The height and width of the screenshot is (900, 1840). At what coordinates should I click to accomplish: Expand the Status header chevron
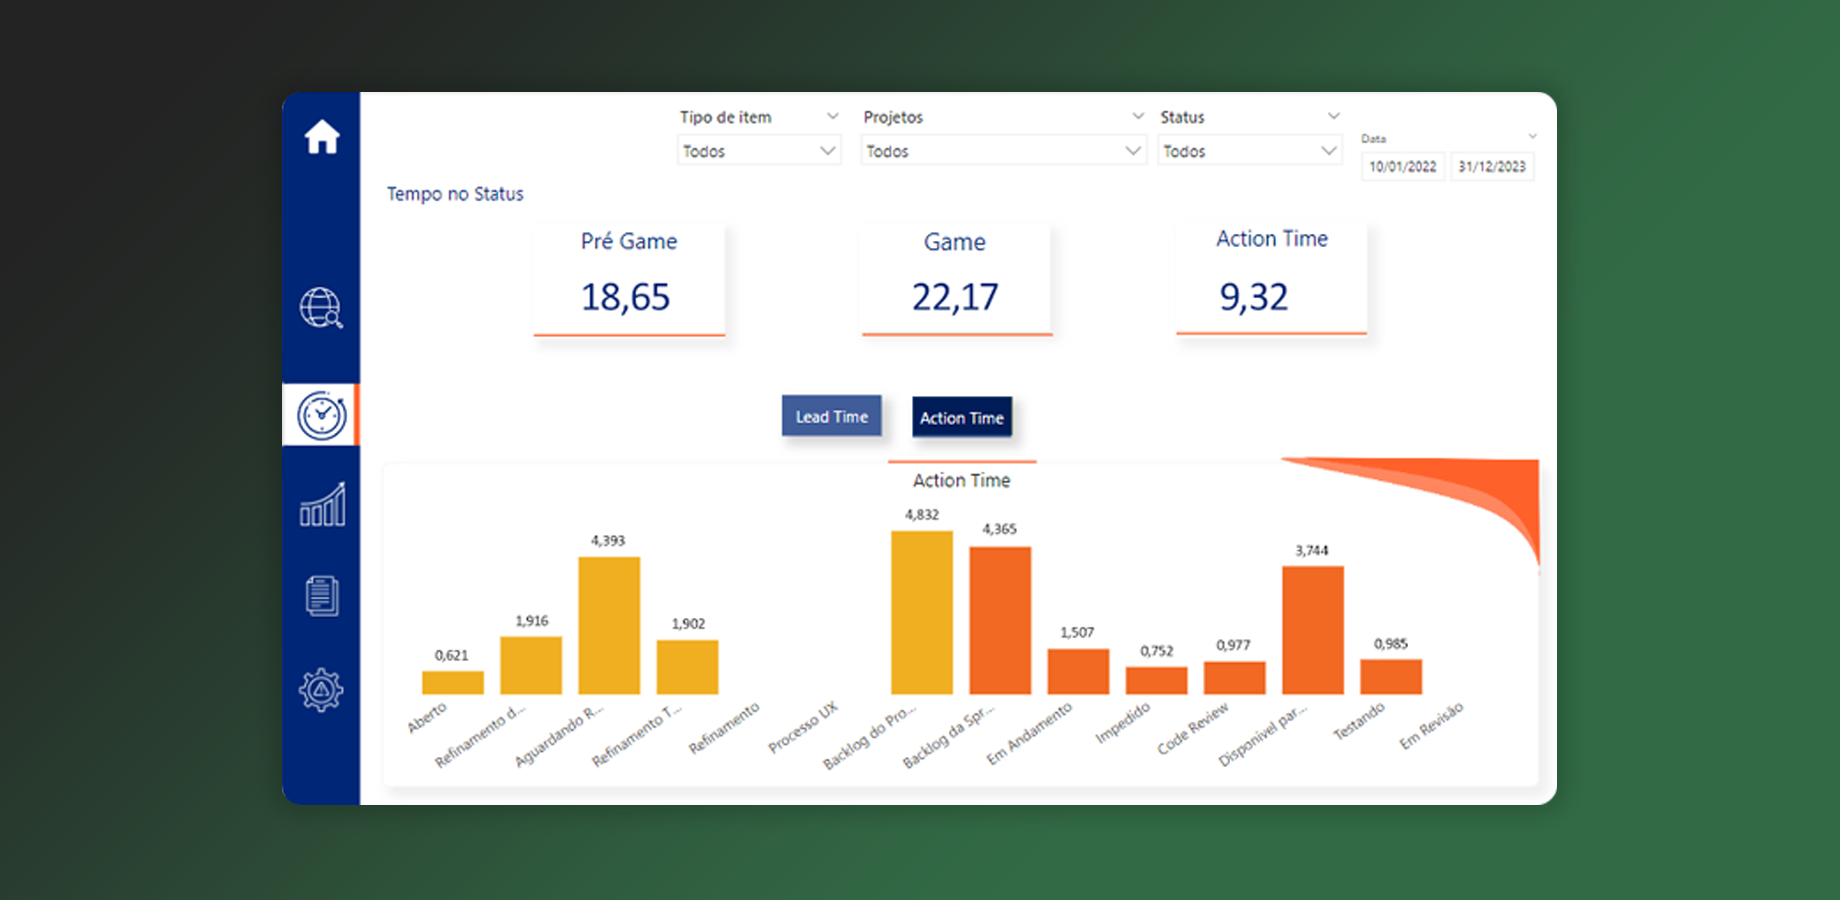click(1333, 116)
